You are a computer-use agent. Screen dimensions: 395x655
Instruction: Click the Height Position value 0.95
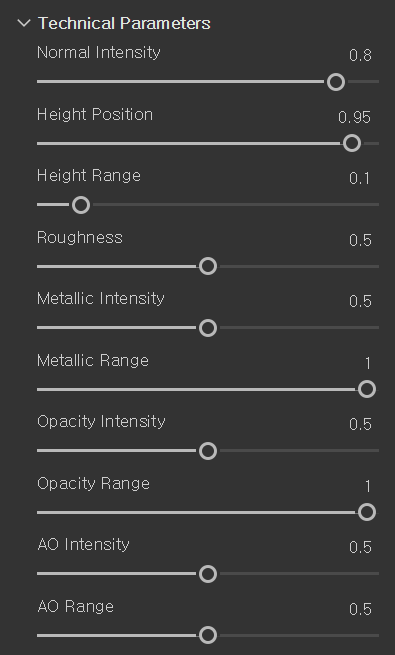click(x=354, y=117)
